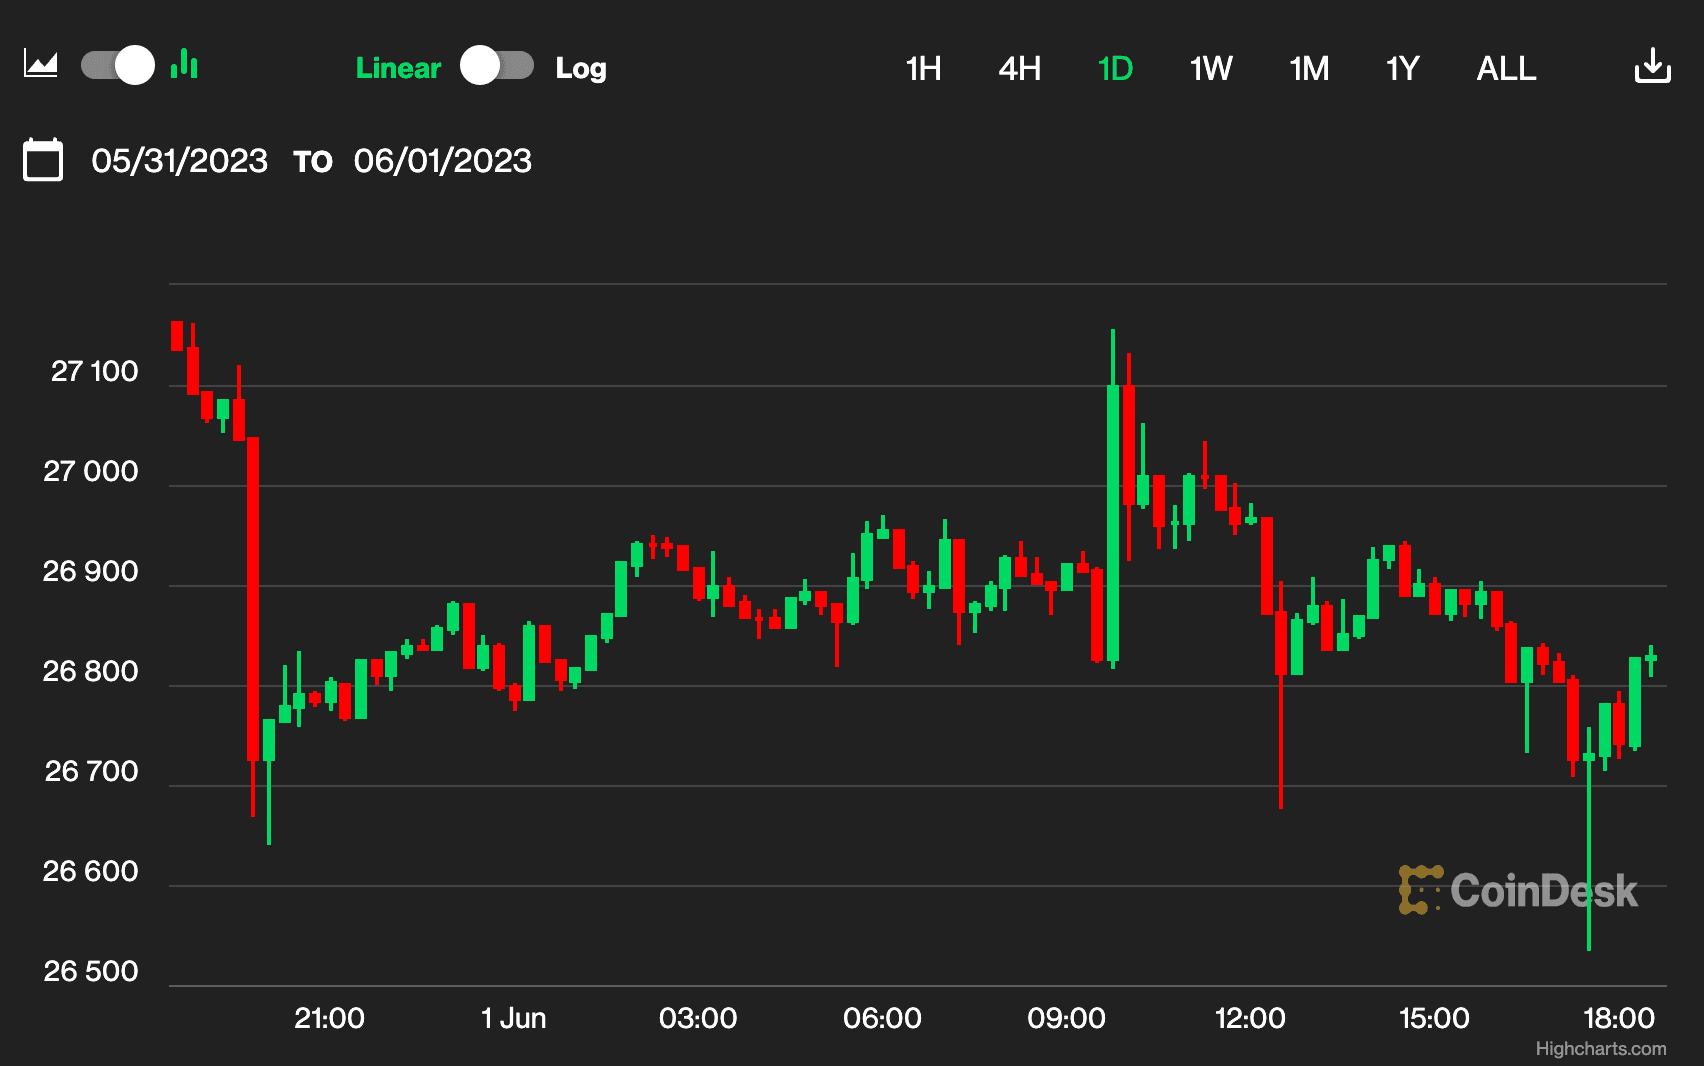The width and height of the screenshot is (1704, 1066).
Task: Edit the end date 06/01/2023
Action: (443, 161)
